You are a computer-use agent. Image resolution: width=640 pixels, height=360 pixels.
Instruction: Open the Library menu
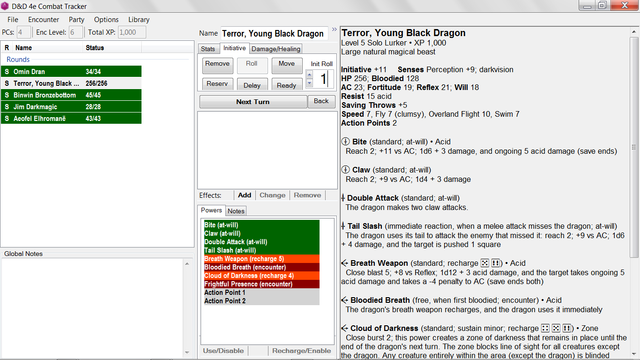[x=139, y=20]
